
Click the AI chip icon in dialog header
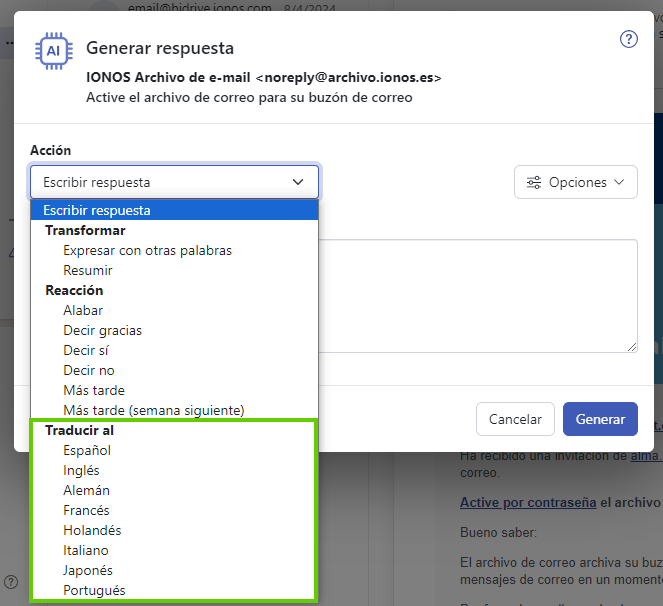click(x=54, y=51)
